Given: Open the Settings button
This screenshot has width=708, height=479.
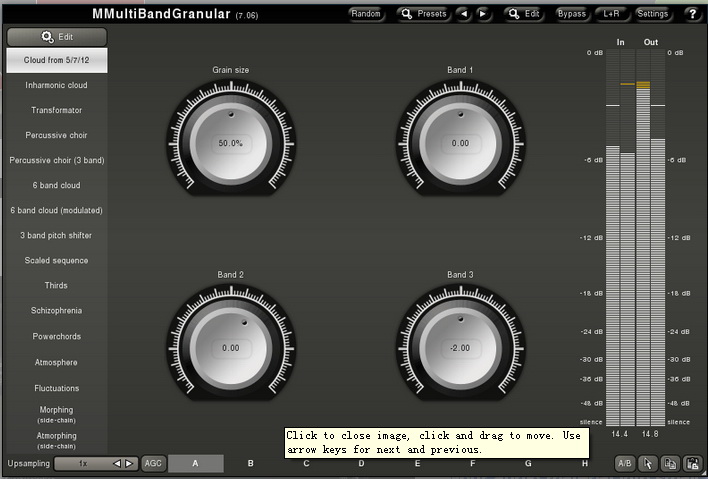Looking at the screenshot, I should [x=652, y=14].
